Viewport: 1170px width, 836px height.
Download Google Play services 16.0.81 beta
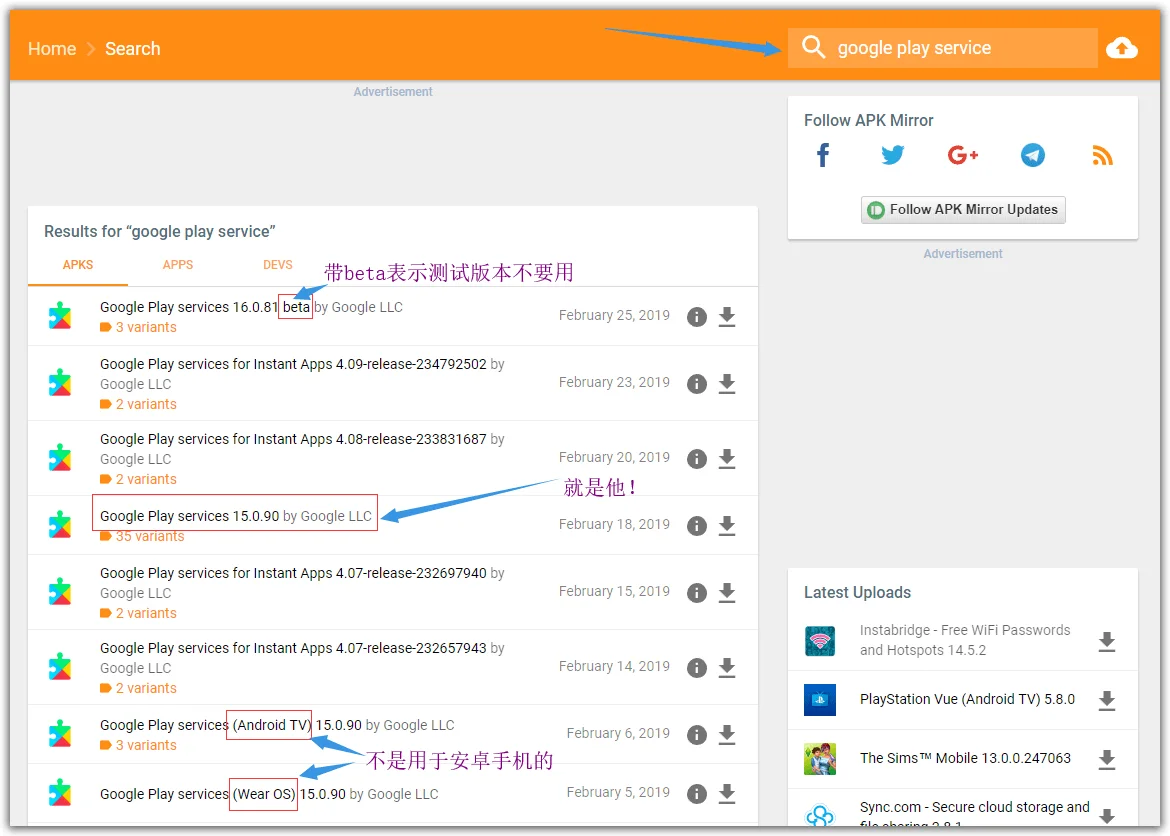point(727,316)
